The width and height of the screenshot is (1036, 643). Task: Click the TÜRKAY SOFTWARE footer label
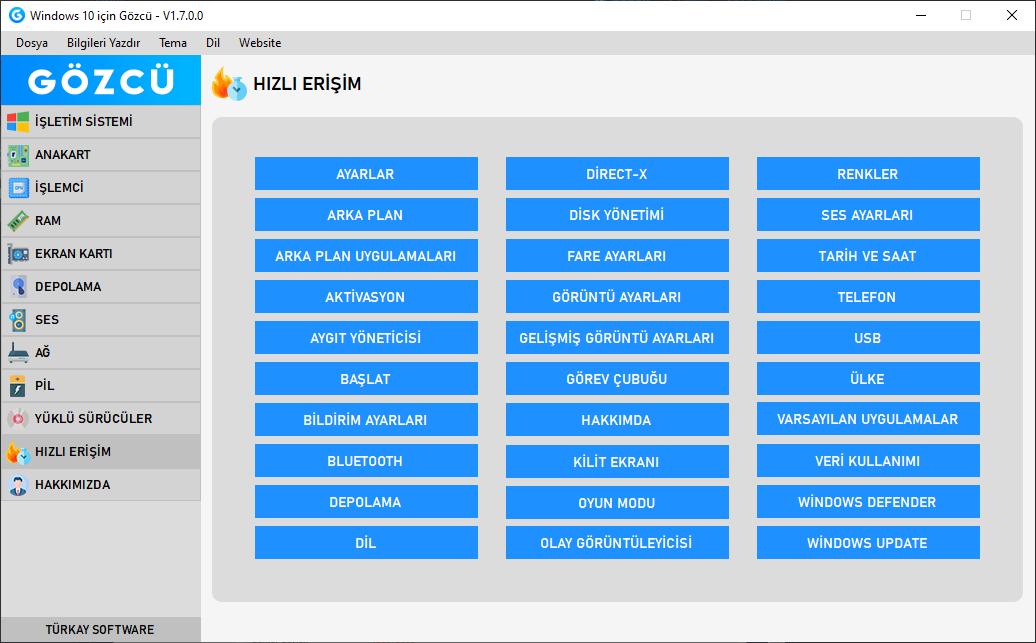point(100,630)
